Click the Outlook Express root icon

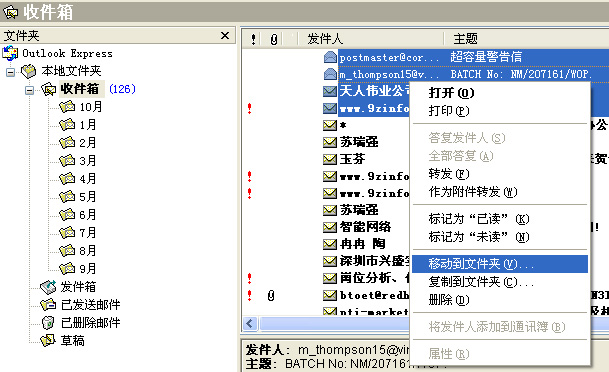[x=10, y=53]
